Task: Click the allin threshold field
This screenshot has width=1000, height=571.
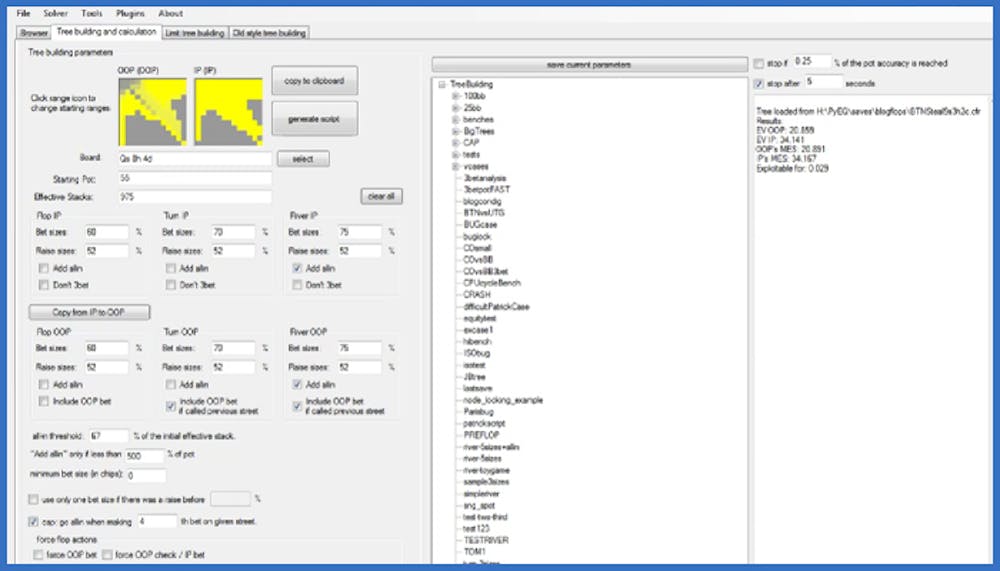Action: [x=108, y=436]
